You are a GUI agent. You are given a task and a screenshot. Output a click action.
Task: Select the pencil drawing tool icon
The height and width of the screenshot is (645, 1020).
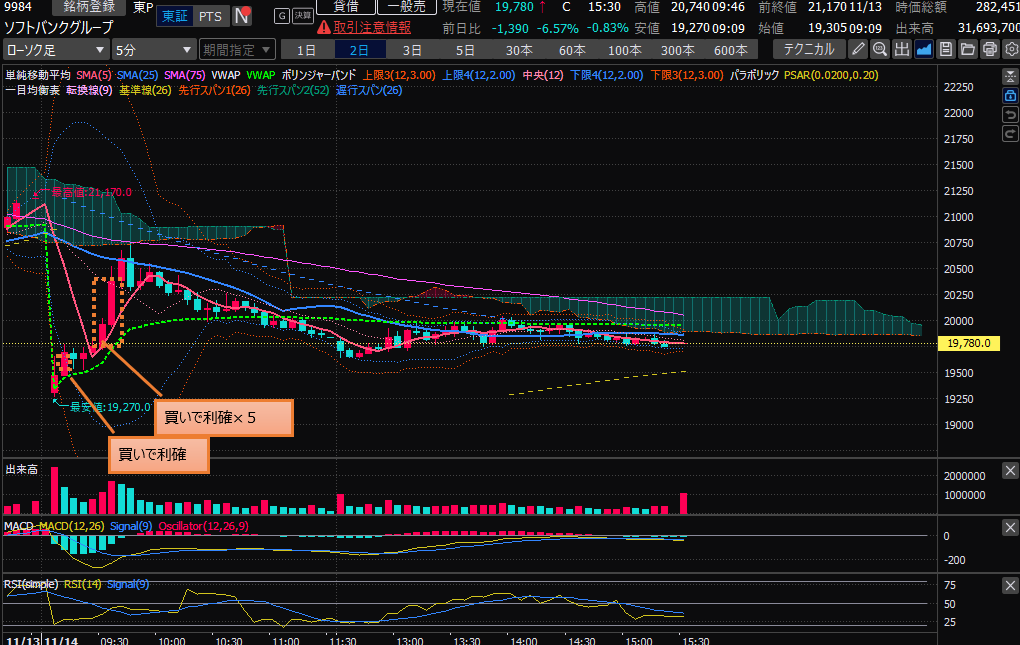pos(858,49)
